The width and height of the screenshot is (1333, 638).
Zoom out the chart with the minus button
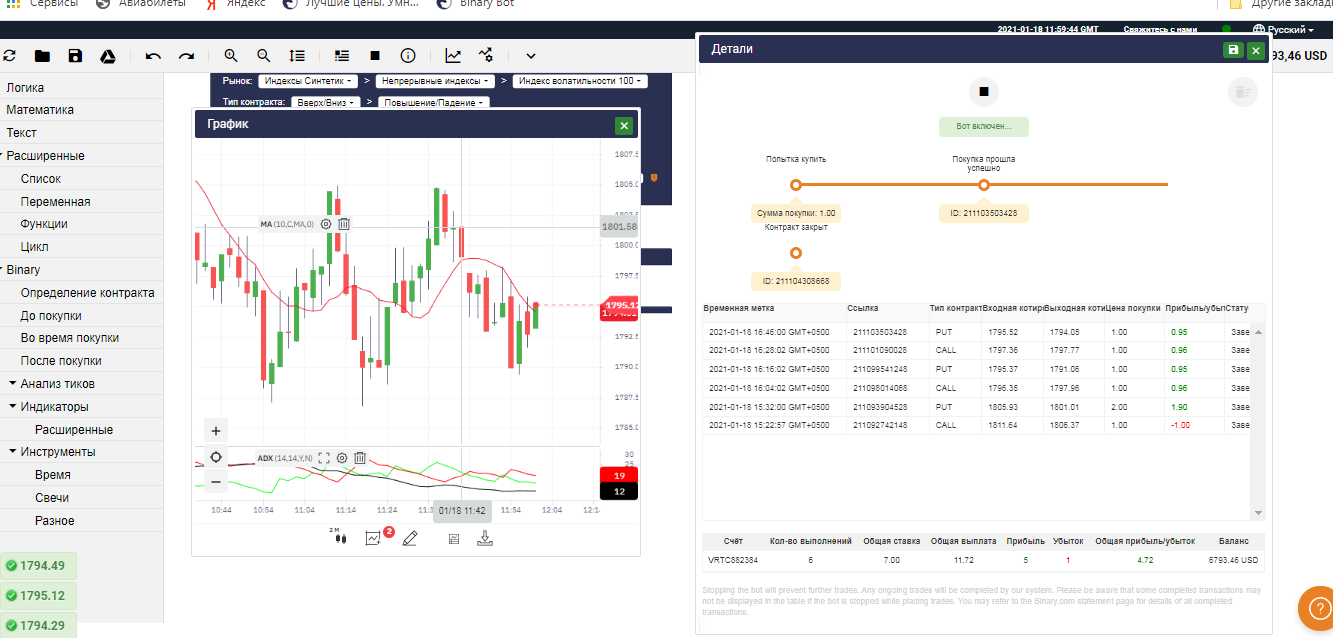216,481
